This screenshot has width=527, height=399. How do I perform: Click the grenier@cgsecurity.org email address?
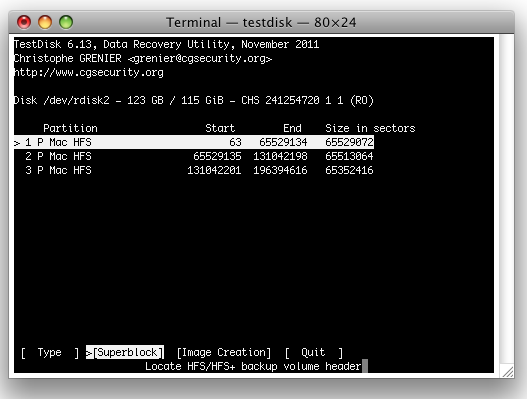click(200, 58)
